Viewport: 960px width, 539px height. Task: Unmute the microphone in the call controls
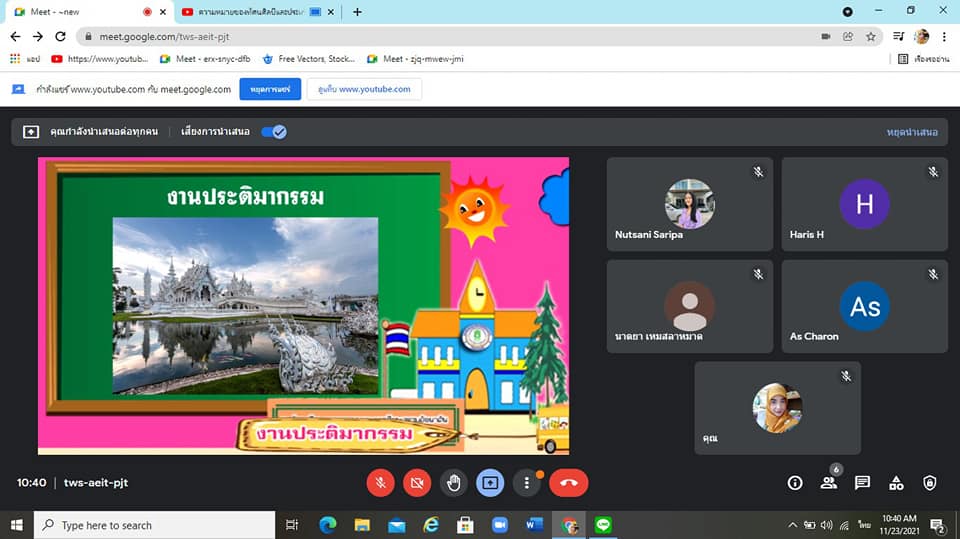tap(380, 483)
